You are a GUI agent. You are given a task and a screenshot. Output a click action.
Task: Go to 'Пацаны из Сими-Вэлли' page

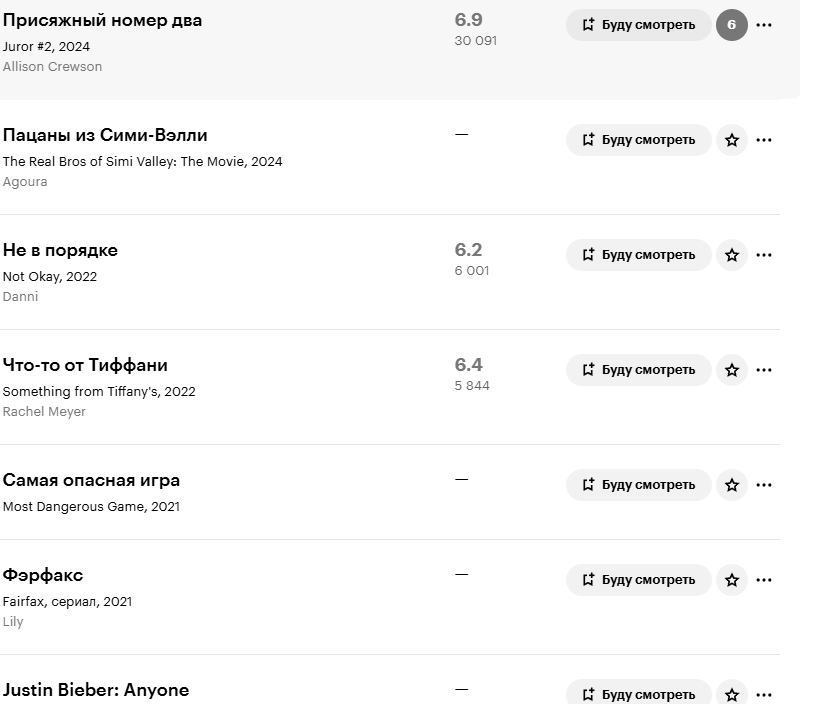click(105, 135)
